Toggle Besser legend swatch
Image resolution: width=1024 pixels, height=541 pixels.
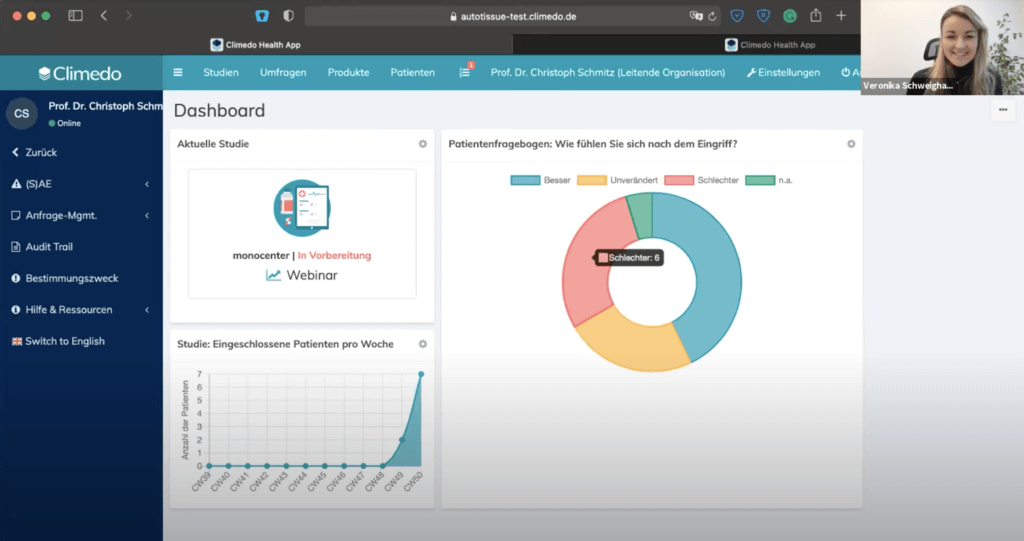[x=525, y=180]
